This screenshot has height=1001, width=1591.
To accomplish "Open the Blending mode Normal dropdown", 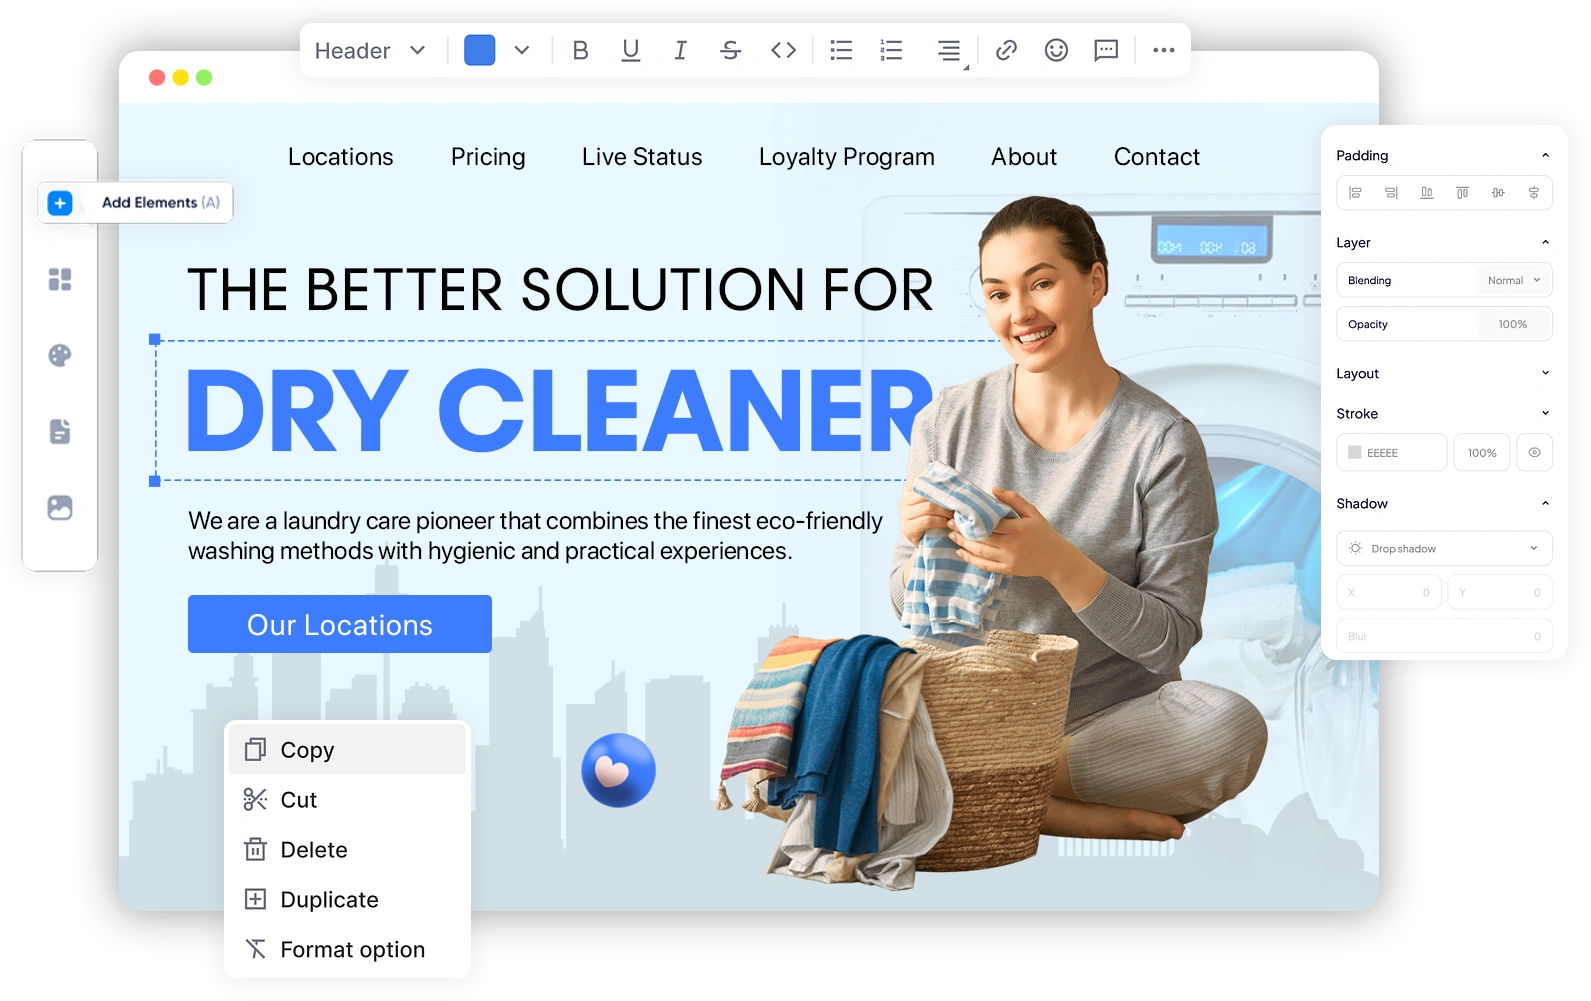I will point(1513,281).
